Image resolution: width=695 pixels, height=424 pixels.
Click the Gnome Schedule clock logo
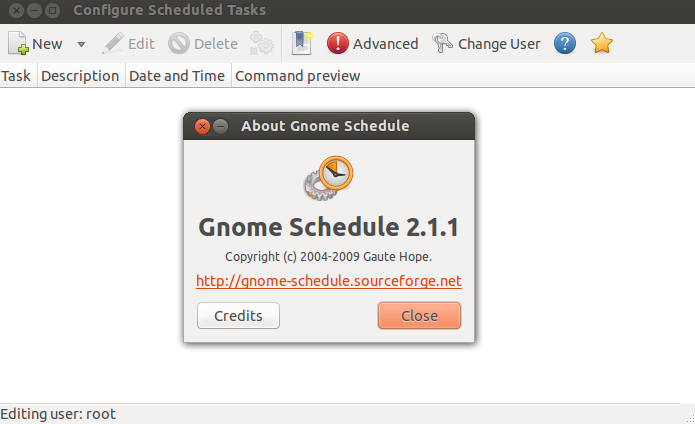click(328, 178)
